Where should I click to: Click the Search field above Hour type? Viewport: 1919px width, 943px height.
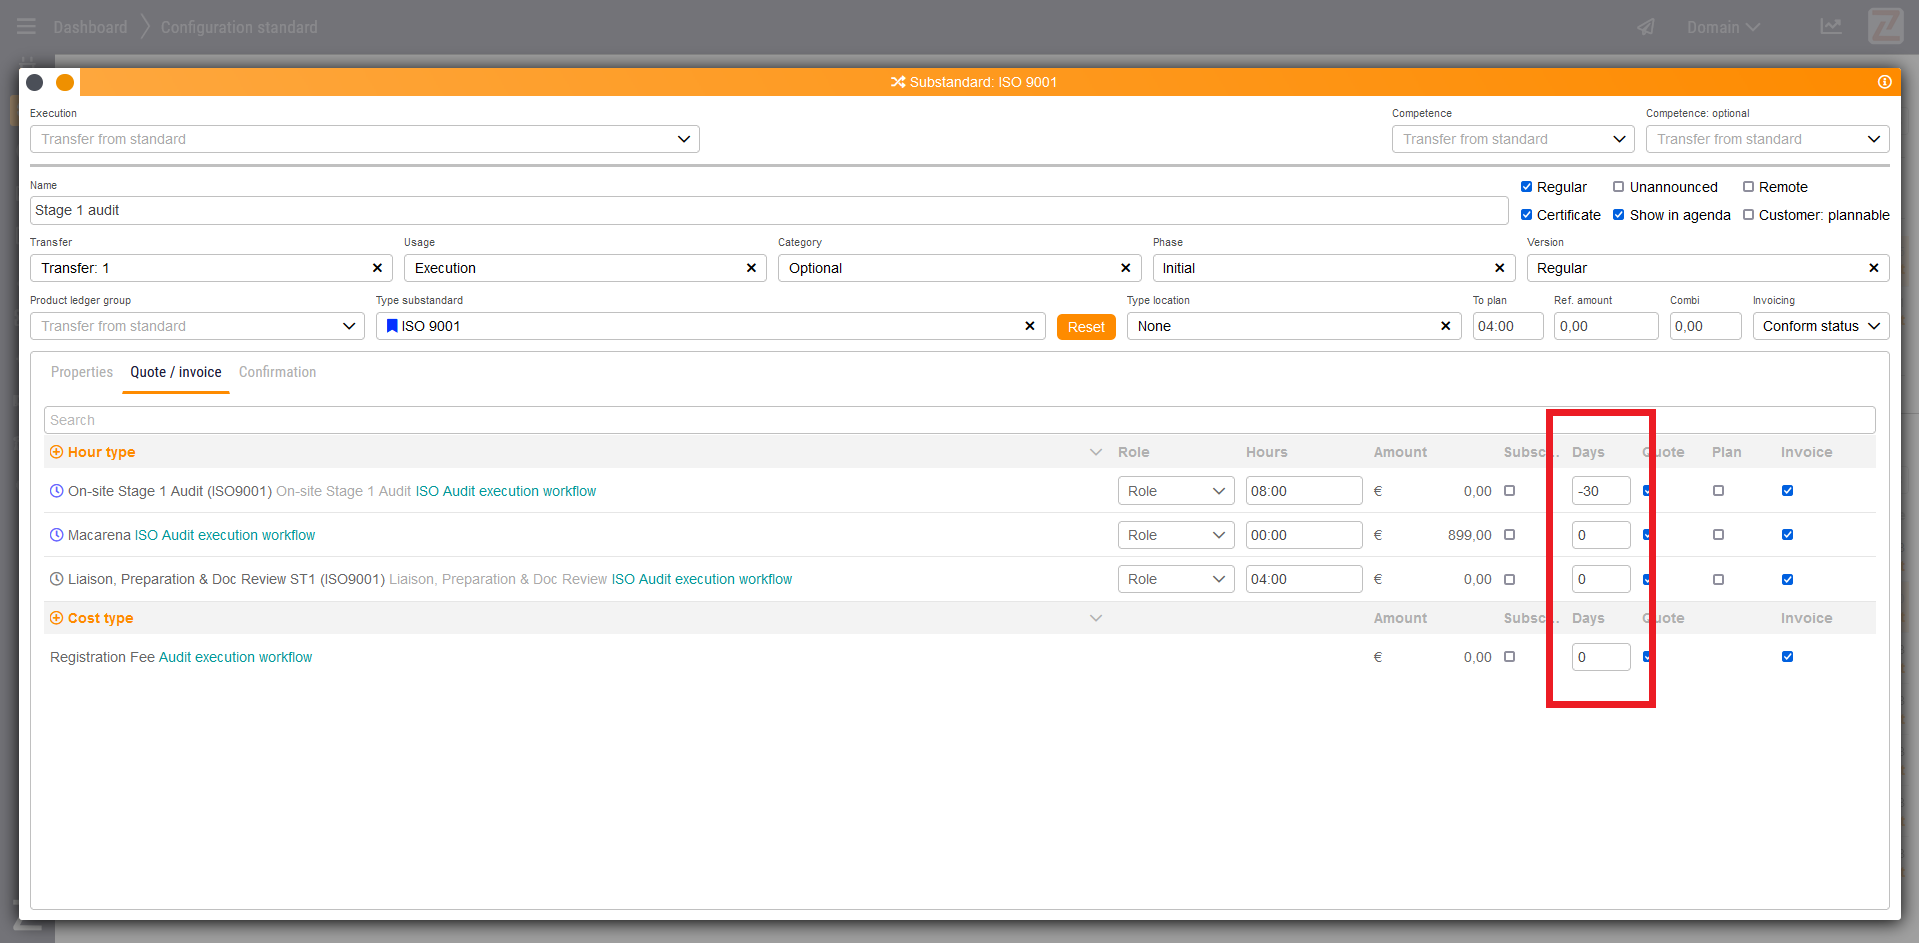pos(790,420)
